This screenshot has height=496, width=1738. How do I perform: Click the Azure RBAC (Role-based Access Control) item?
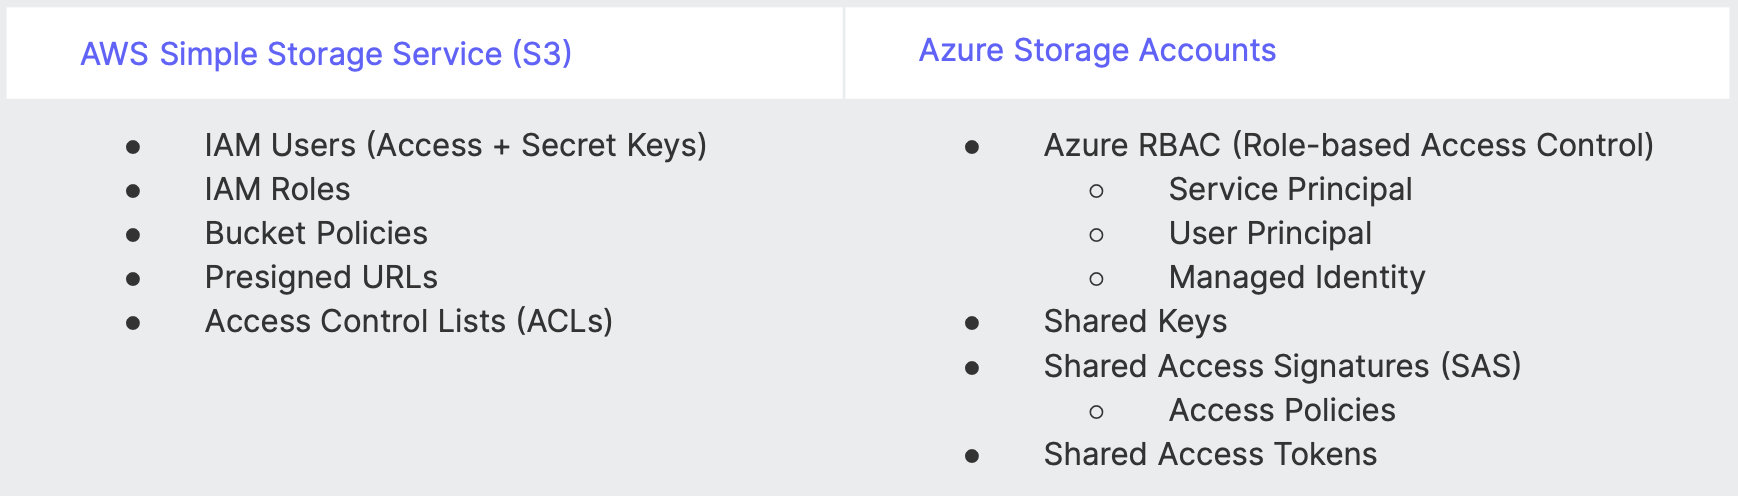click(x=1348, y=146)
